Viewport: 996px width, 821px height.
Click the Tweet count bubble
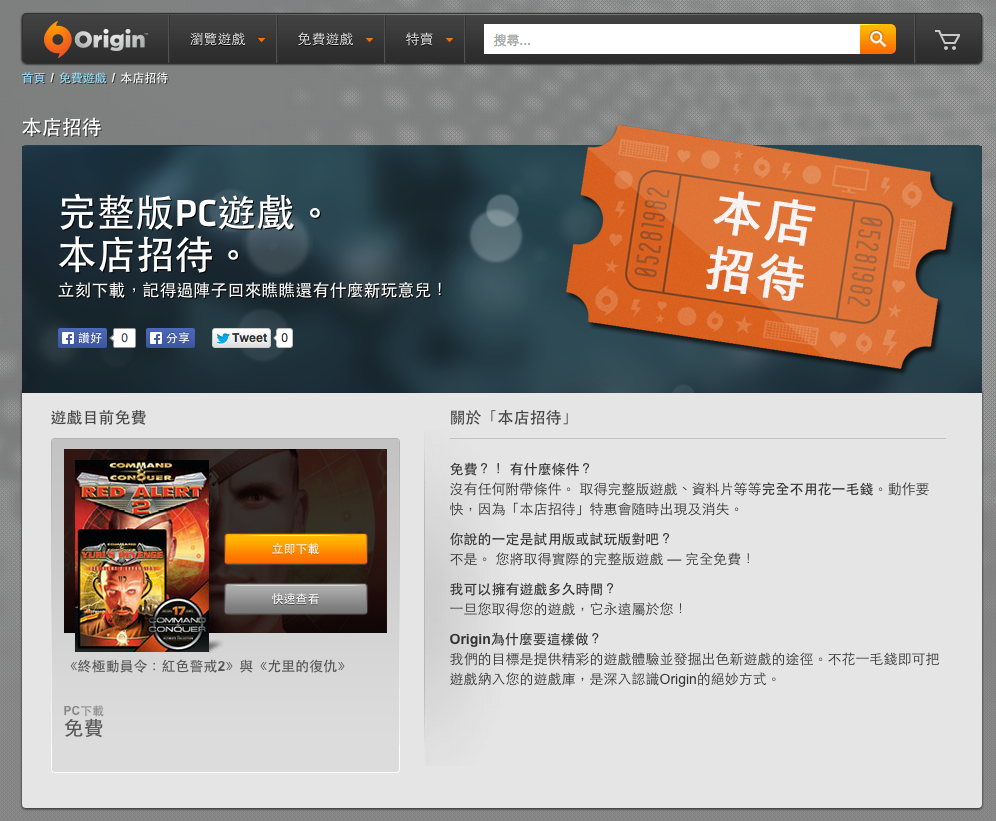(284, 338)
